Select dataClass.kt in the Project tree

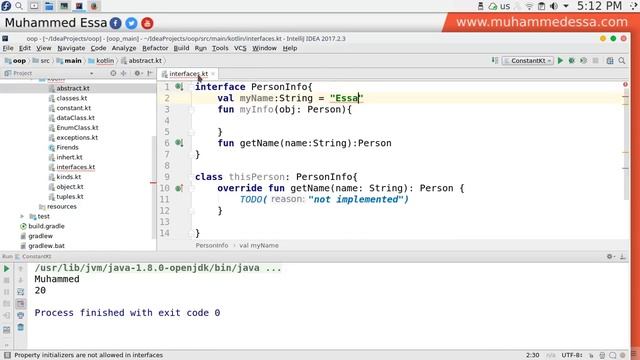click(x=75, y=118)
